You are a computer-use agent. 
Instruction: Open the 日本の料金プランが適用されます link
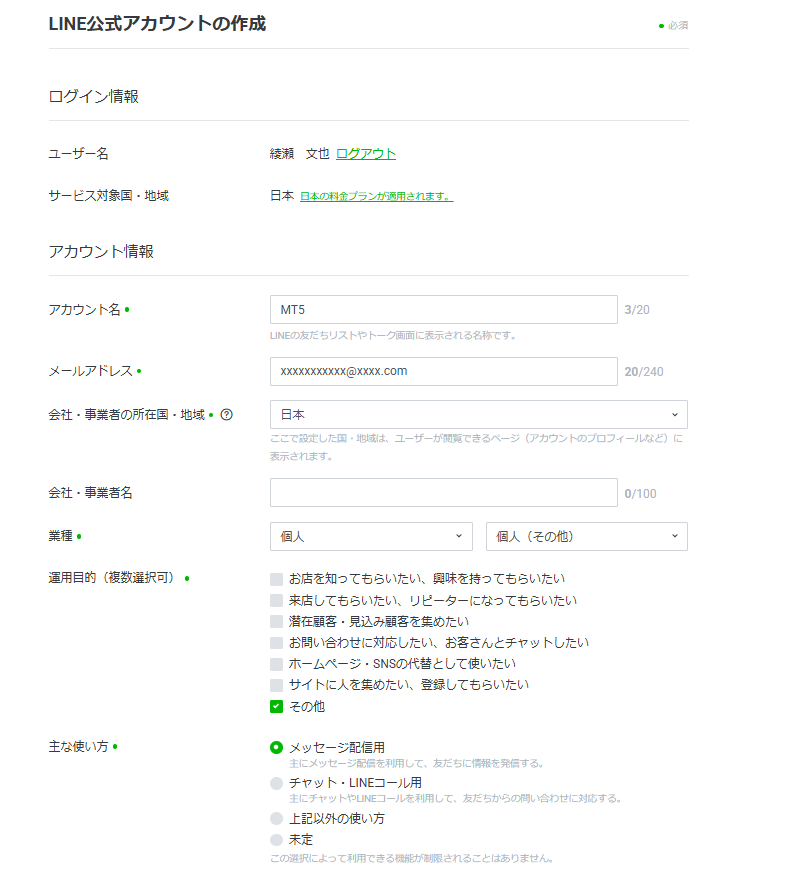376,196
